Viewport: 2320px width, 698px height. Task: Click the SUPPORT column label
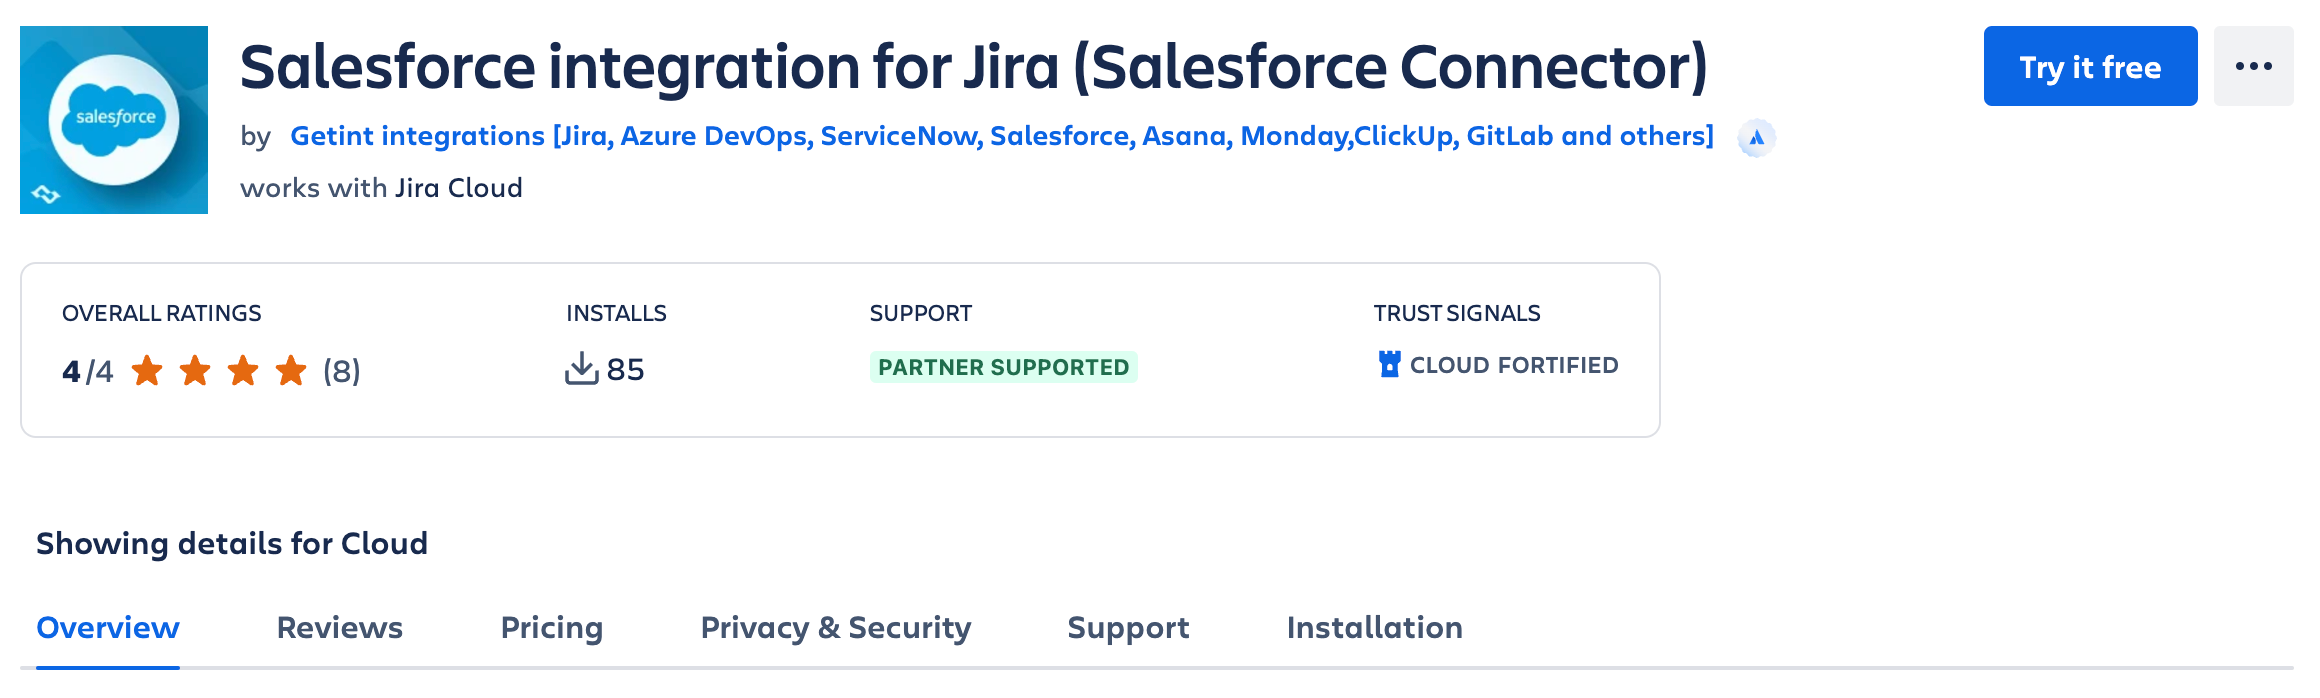920,313
